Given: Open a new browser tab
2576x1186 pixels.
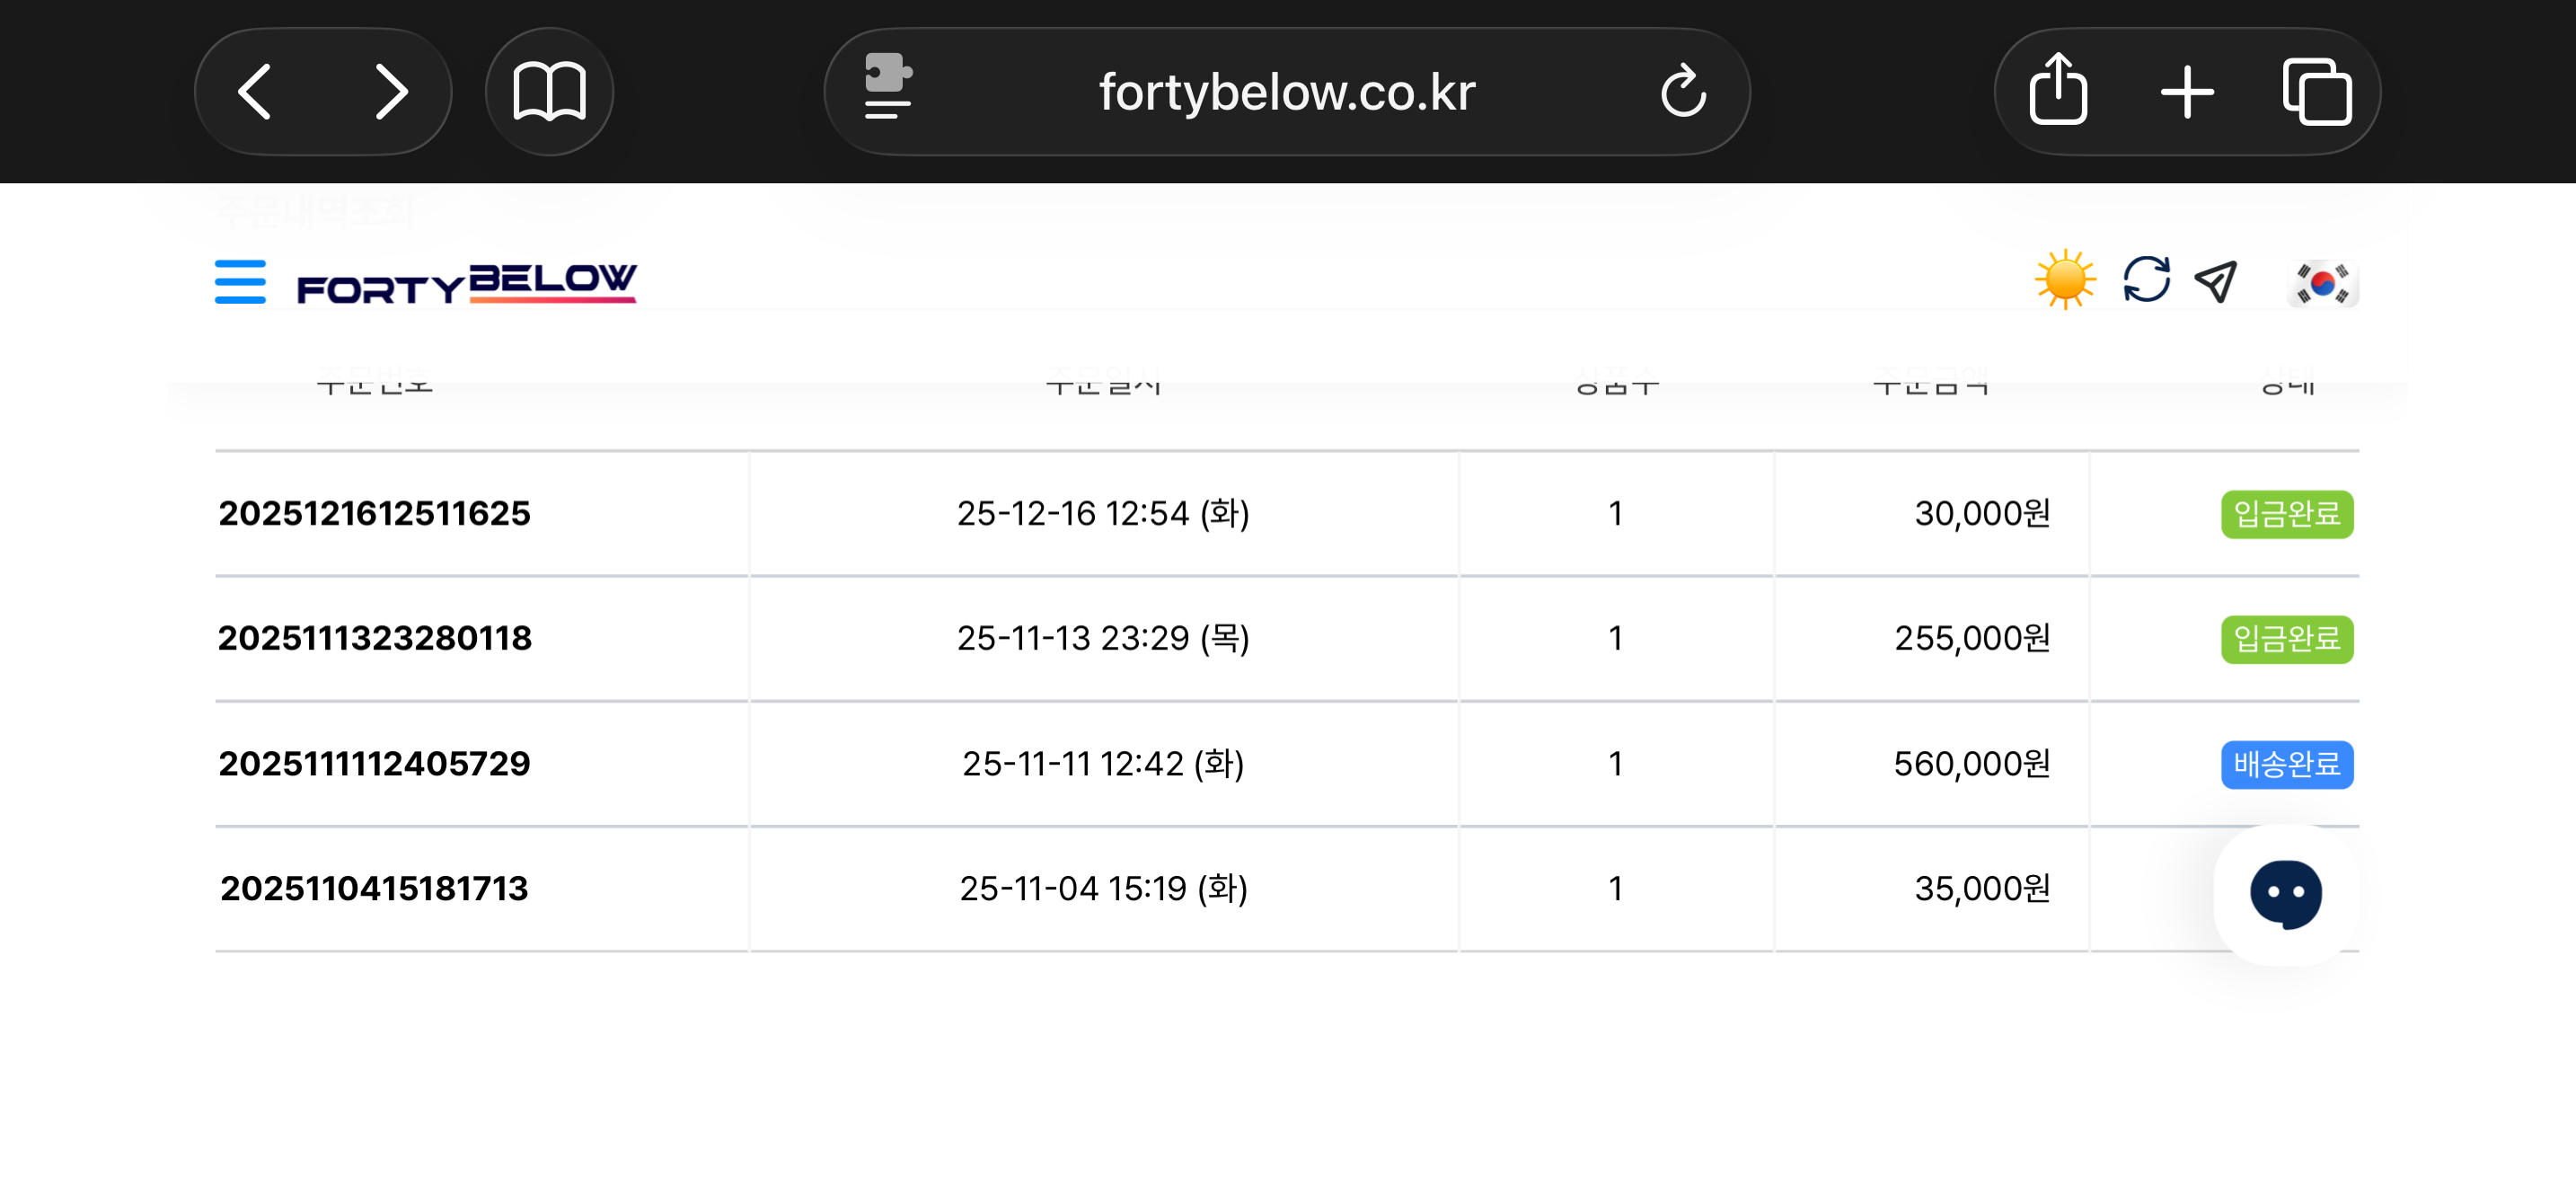Looking at the screenshot, I should 2187,92.
